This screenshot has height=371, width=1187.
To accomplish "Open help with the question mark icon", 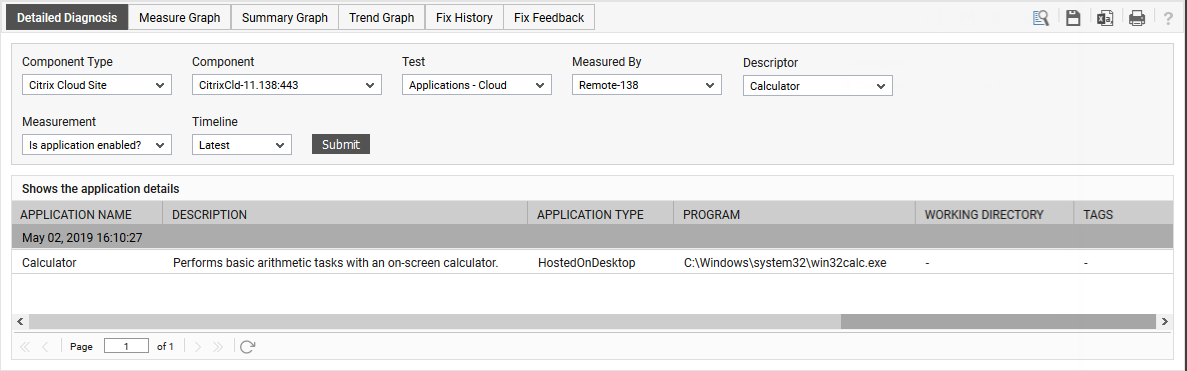I will tap(1168, 18).
